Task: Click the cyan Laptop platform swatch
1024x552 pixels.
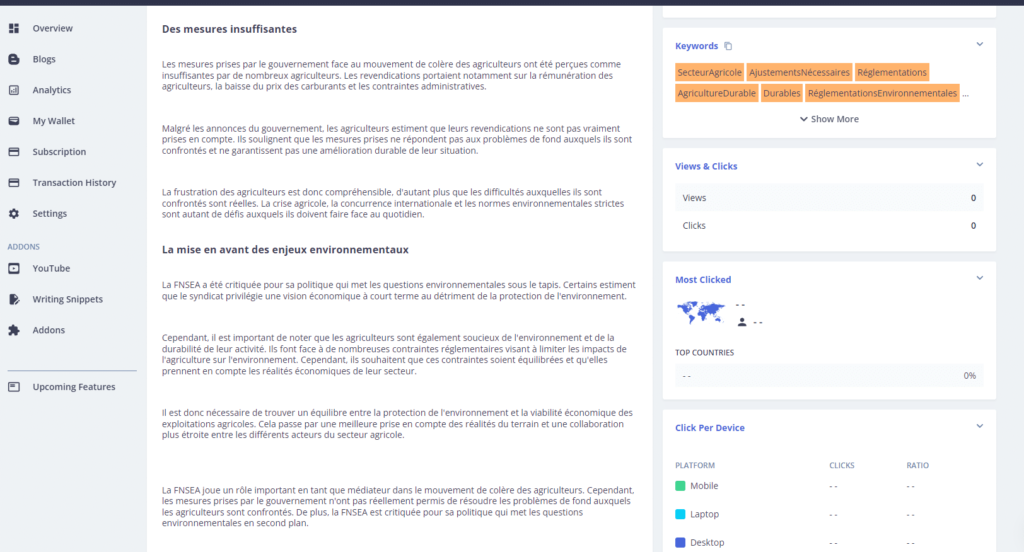Action: click(680, 514)
